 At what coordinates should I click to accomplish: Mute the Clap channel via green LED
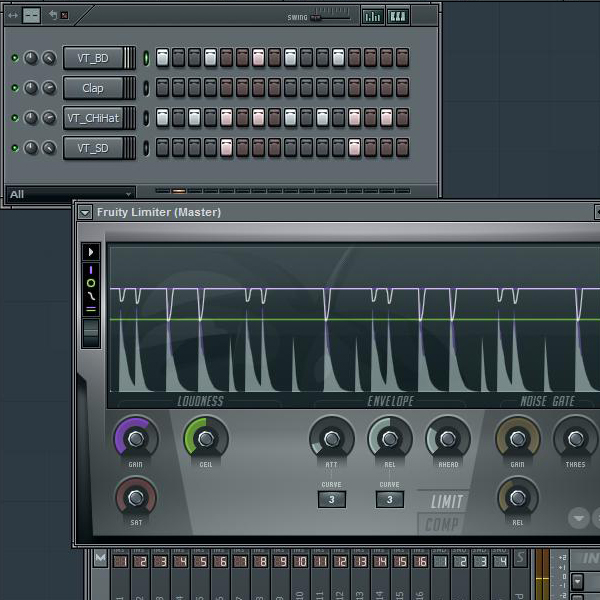[x=15, y=88]
